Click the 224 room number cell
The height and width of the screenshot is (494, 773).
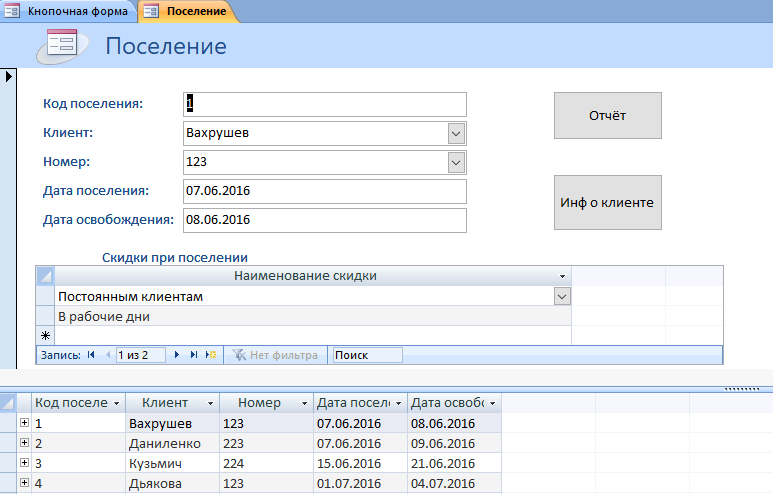point(266,463)
